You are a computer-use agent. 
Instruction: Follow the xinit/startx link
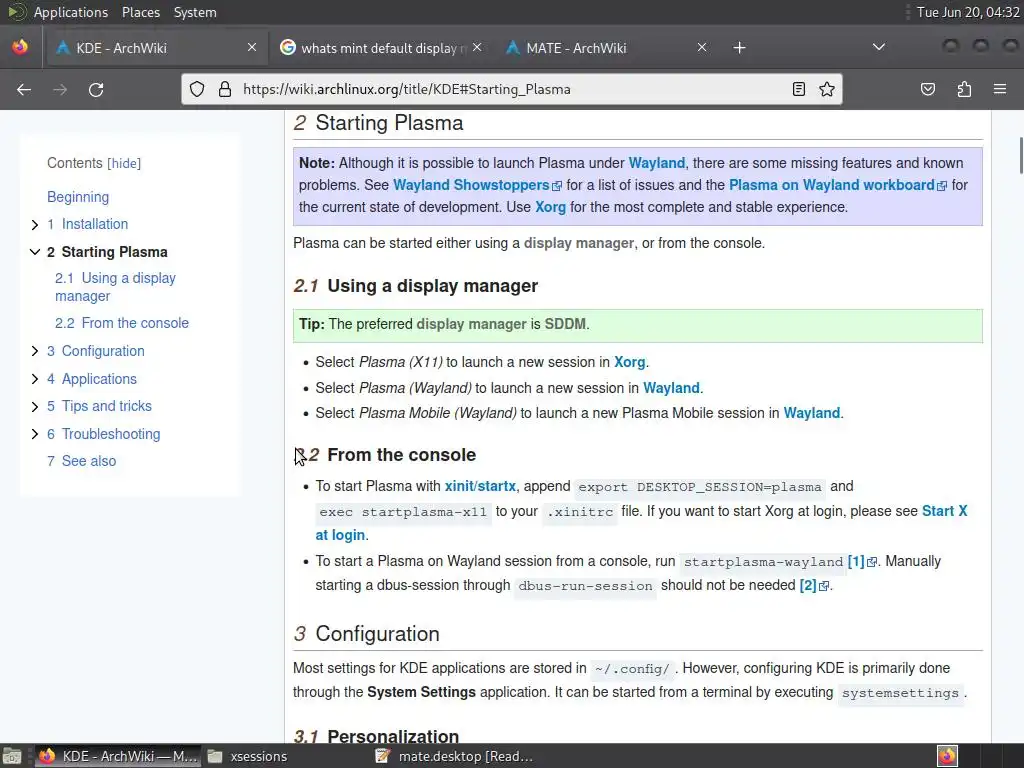pyautogui.click(x=480, y=487)
